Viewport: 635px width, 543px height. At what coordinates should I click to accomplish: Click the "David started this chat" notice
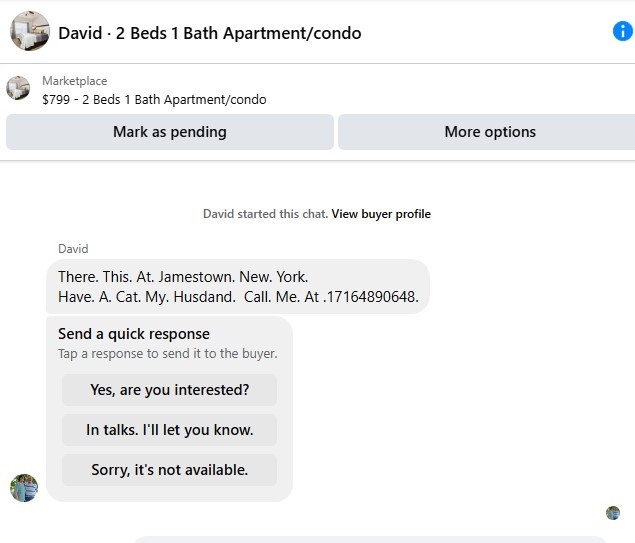point(265,214)
